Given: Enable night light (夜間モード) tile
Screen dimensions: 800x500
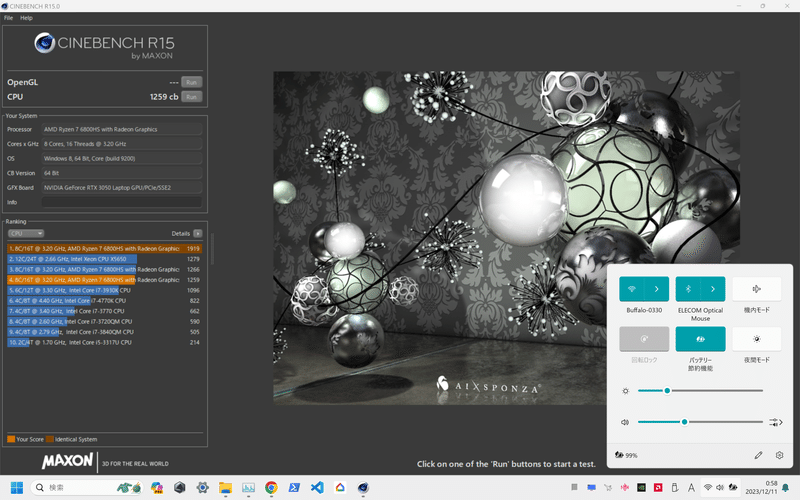Looking at the screenshot, I should pos(757,339).
